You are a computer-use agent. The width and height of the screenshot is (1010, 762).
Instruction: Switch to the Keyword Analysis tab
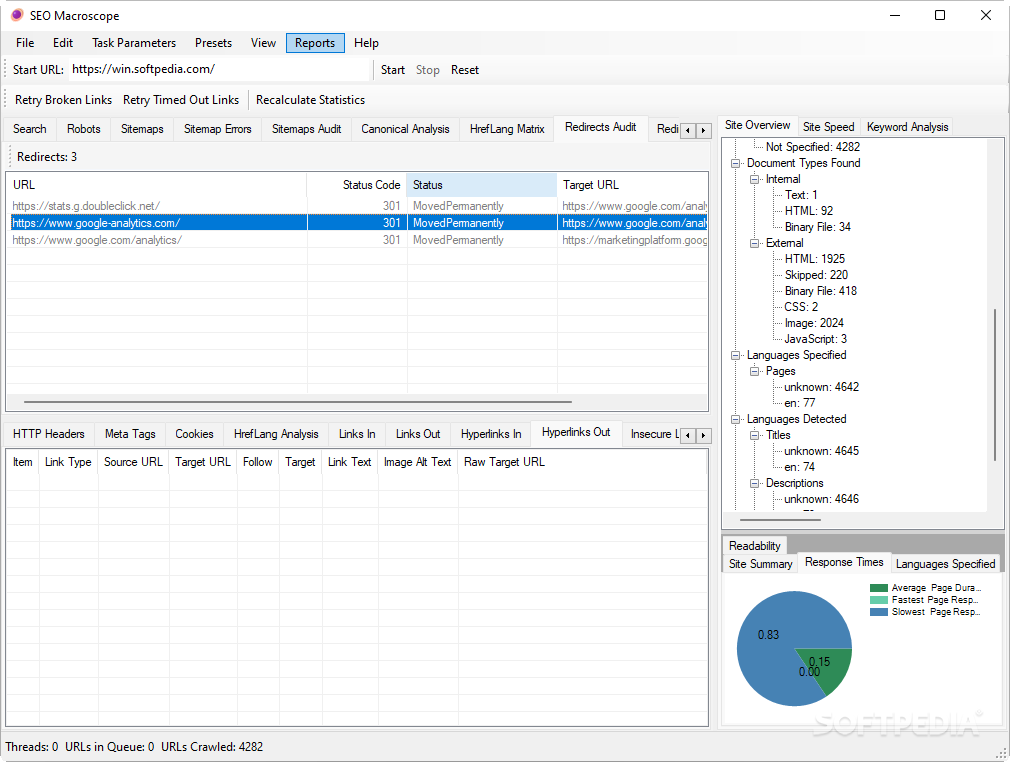coord(907,127)
